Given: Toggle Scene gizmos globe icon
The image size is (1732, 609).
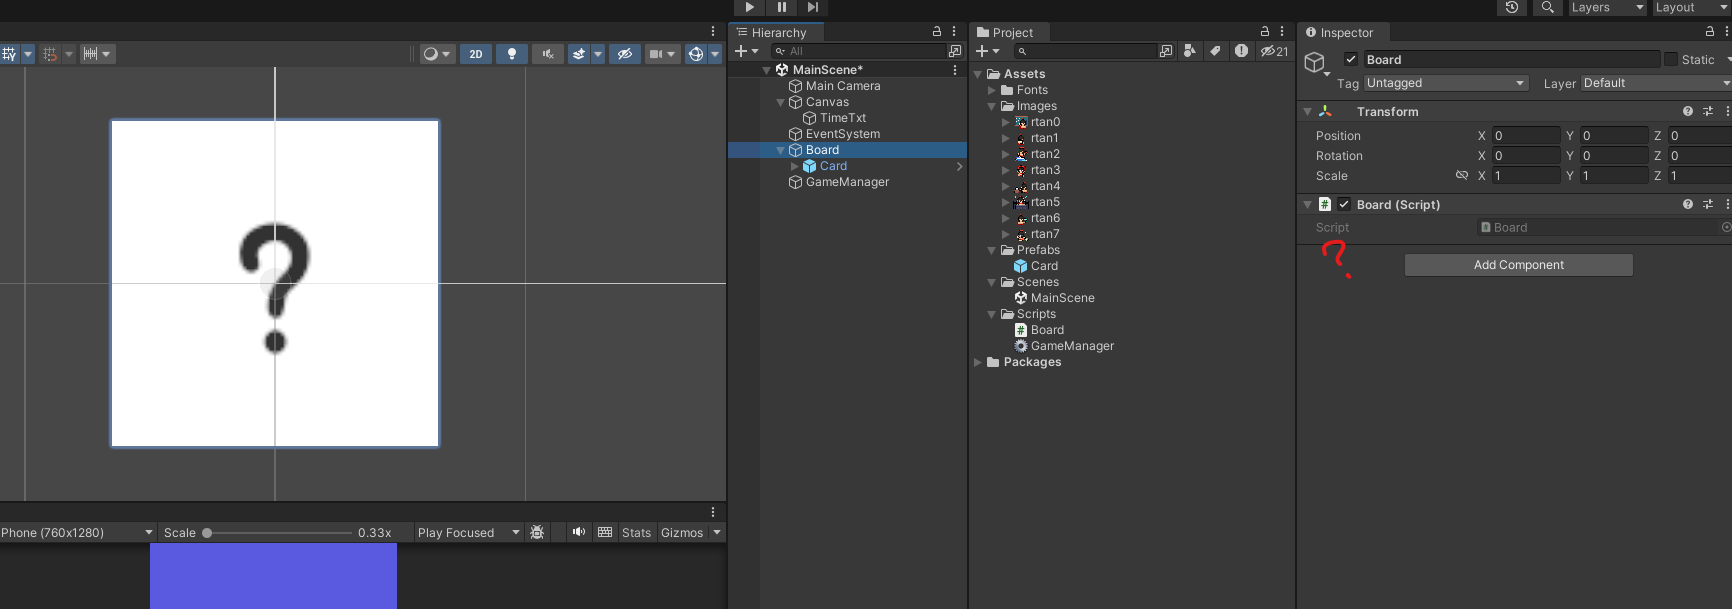Looking at the screenshot, I should coord(696,54).
